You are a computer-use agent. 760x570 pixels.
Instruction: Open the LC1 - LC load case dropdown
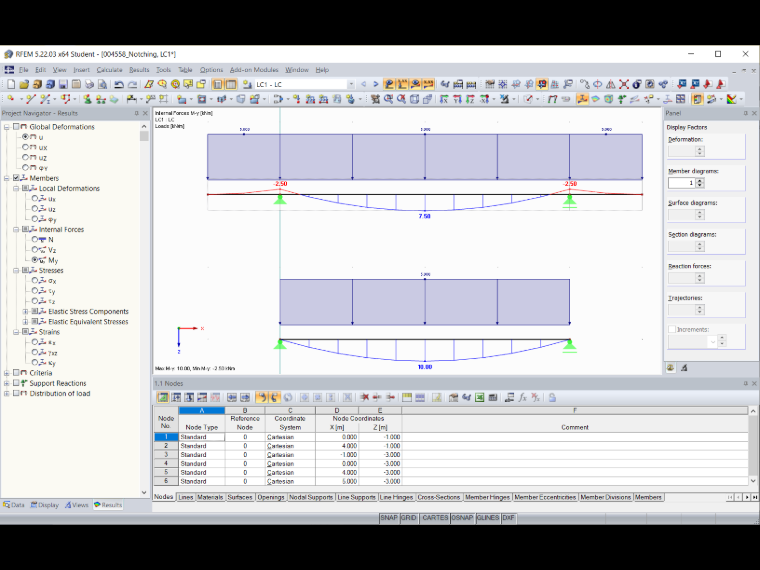(351, 84)
